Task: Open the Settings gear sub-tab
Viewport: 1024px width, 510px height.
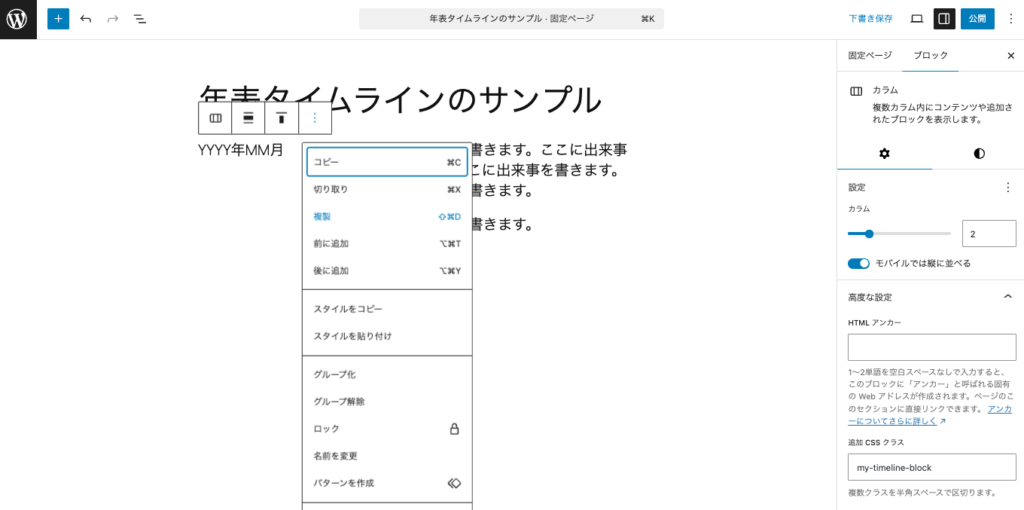Action: pos(884,154)
